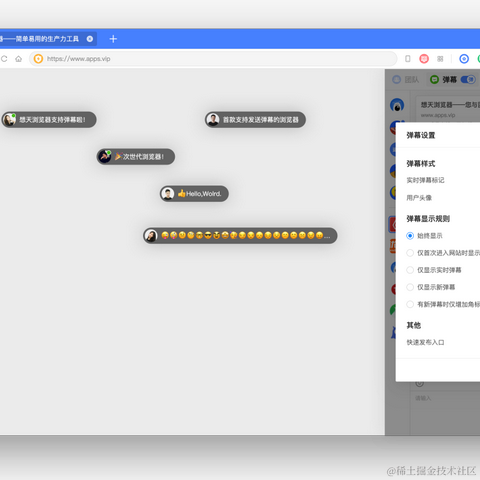Click the circular icon above 请输入 field
The width and height of the screenshot is (480, 480).
(420, 384)
